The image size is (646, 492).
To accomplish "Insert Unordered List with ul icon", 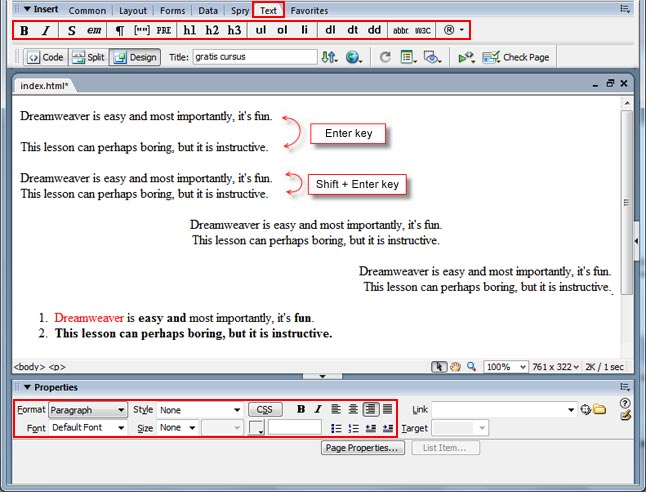I will (260, 30).
